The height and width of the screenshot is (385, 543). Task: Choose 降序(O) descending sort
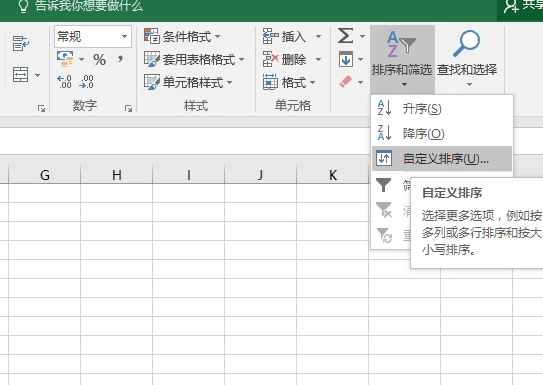pyautogui.click(x=442, y=134)
